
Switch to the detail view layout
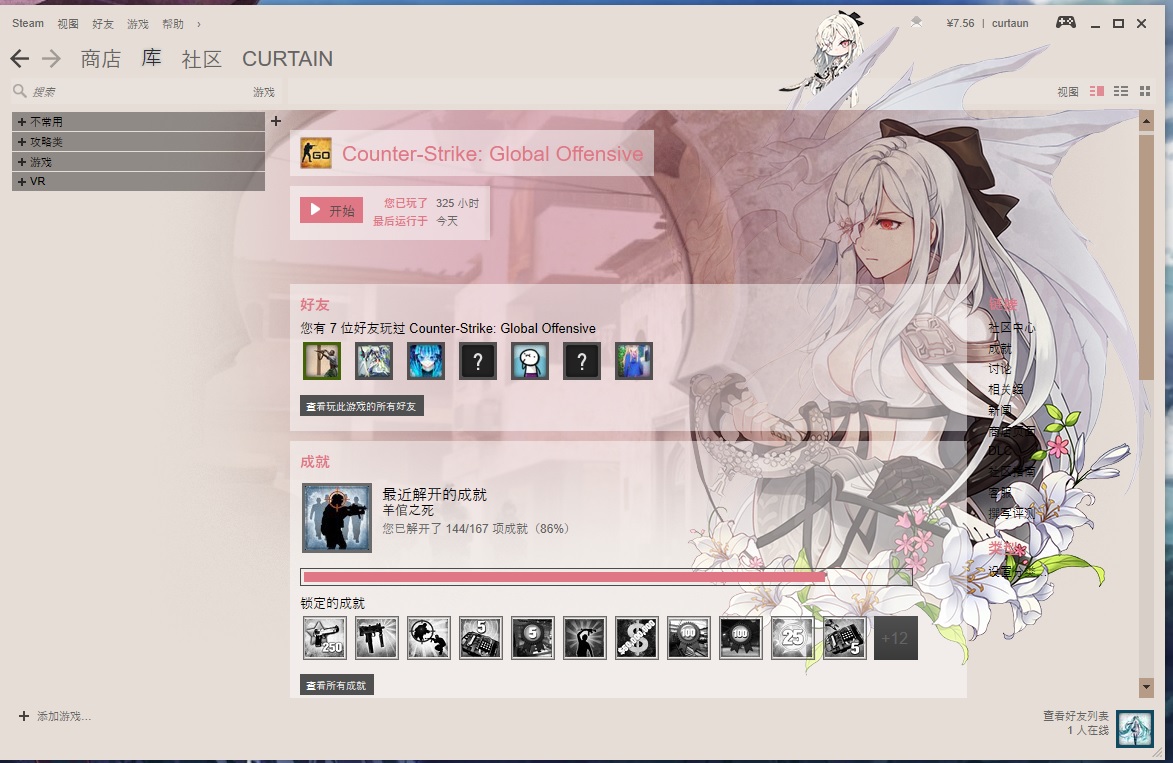tap(1097, 91)
